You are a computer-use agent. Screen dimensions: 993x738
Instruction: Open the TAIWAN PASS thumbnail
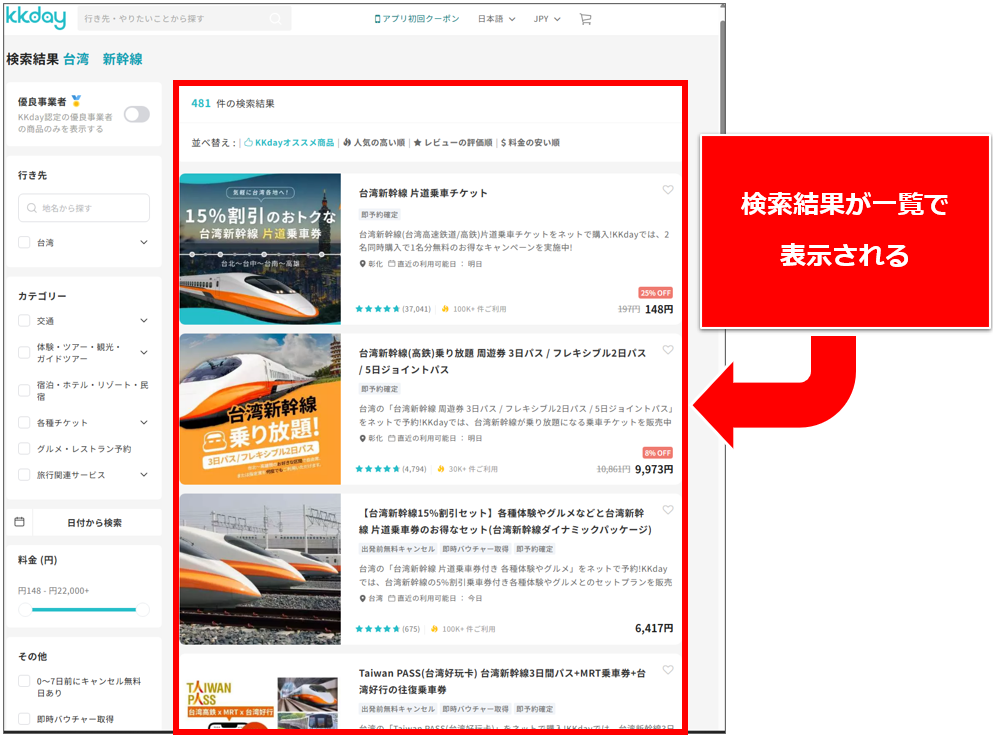click(x=260, y=694)
